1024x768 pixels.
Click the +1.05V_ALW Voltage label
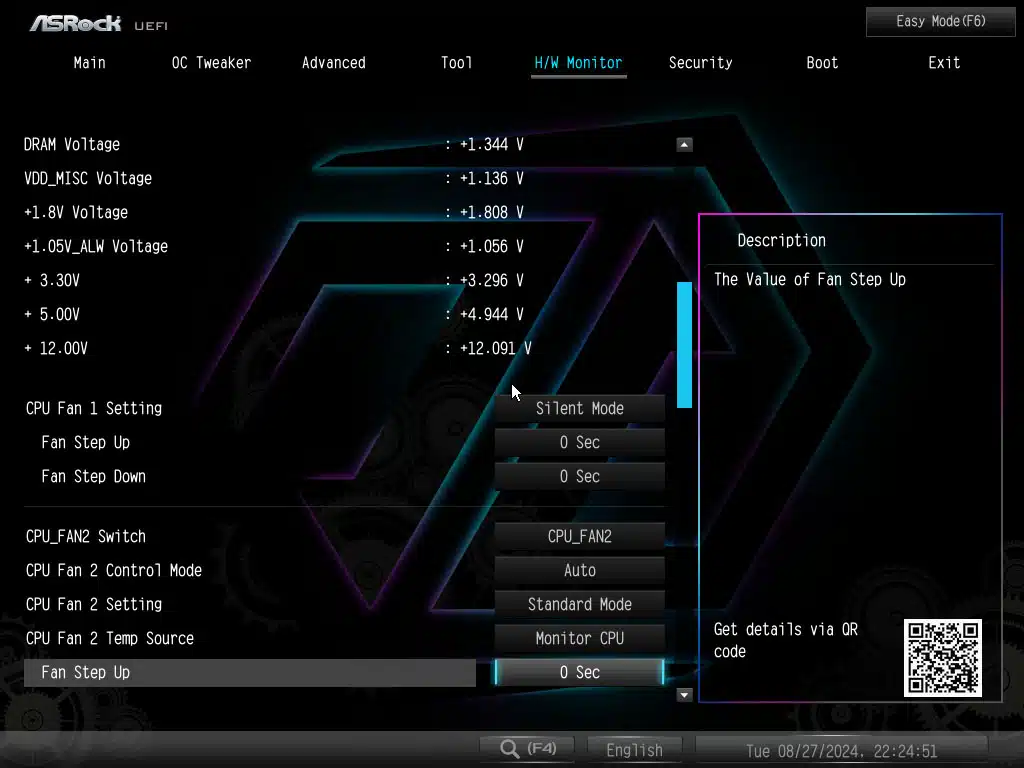(x=96, y=246)
